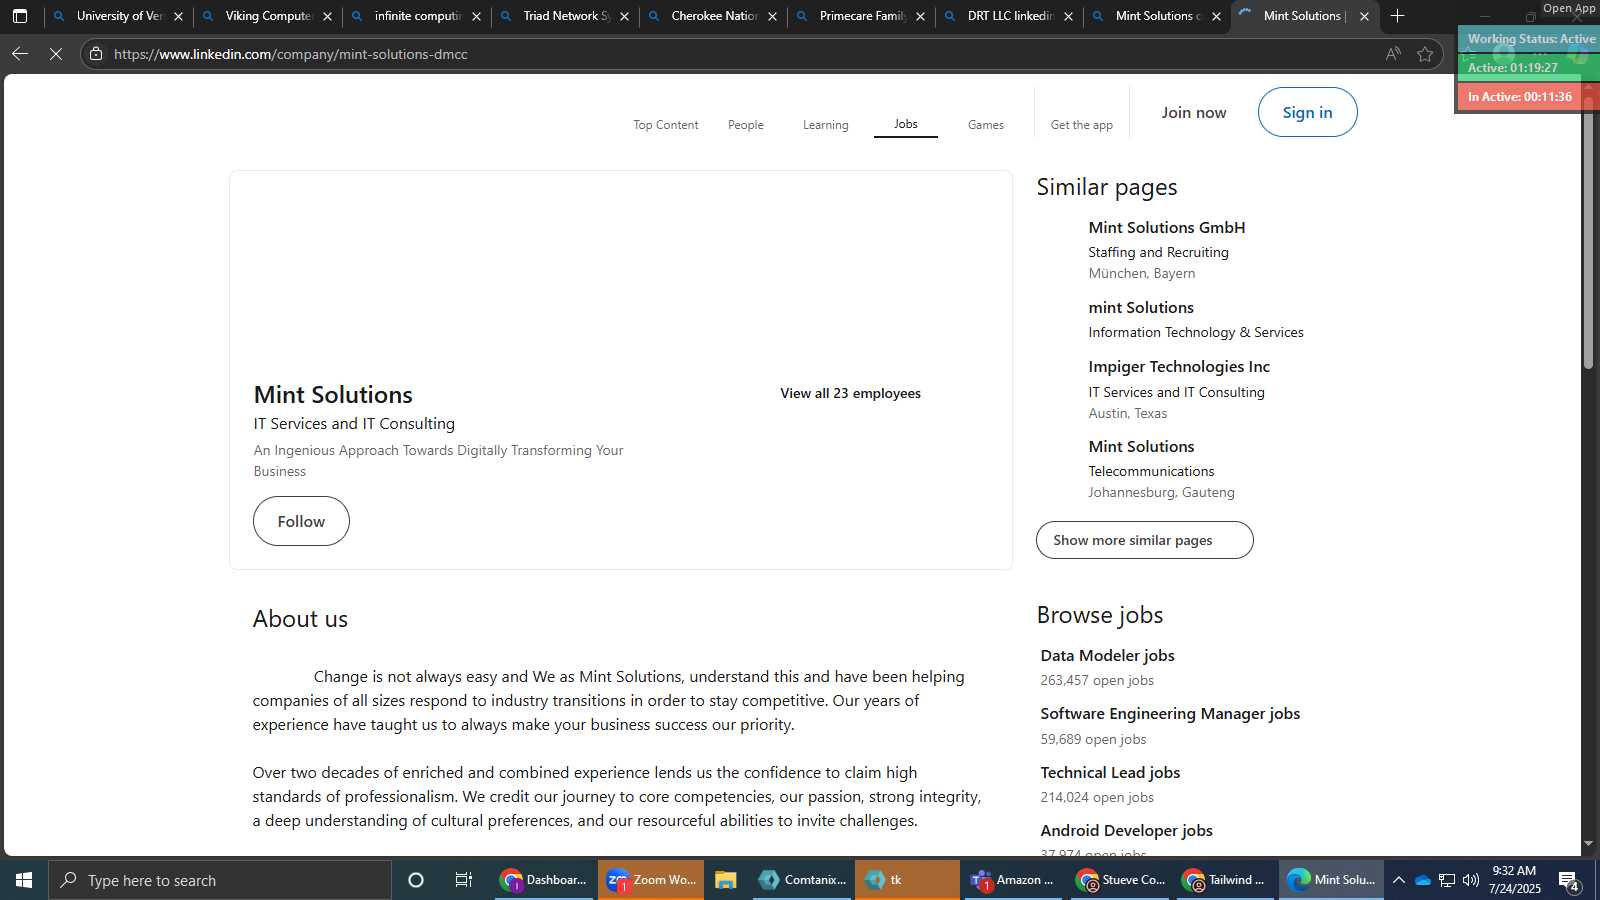Open Data Modeler jobs link
The image size is (1600, 900).
tap(1107, 656)
